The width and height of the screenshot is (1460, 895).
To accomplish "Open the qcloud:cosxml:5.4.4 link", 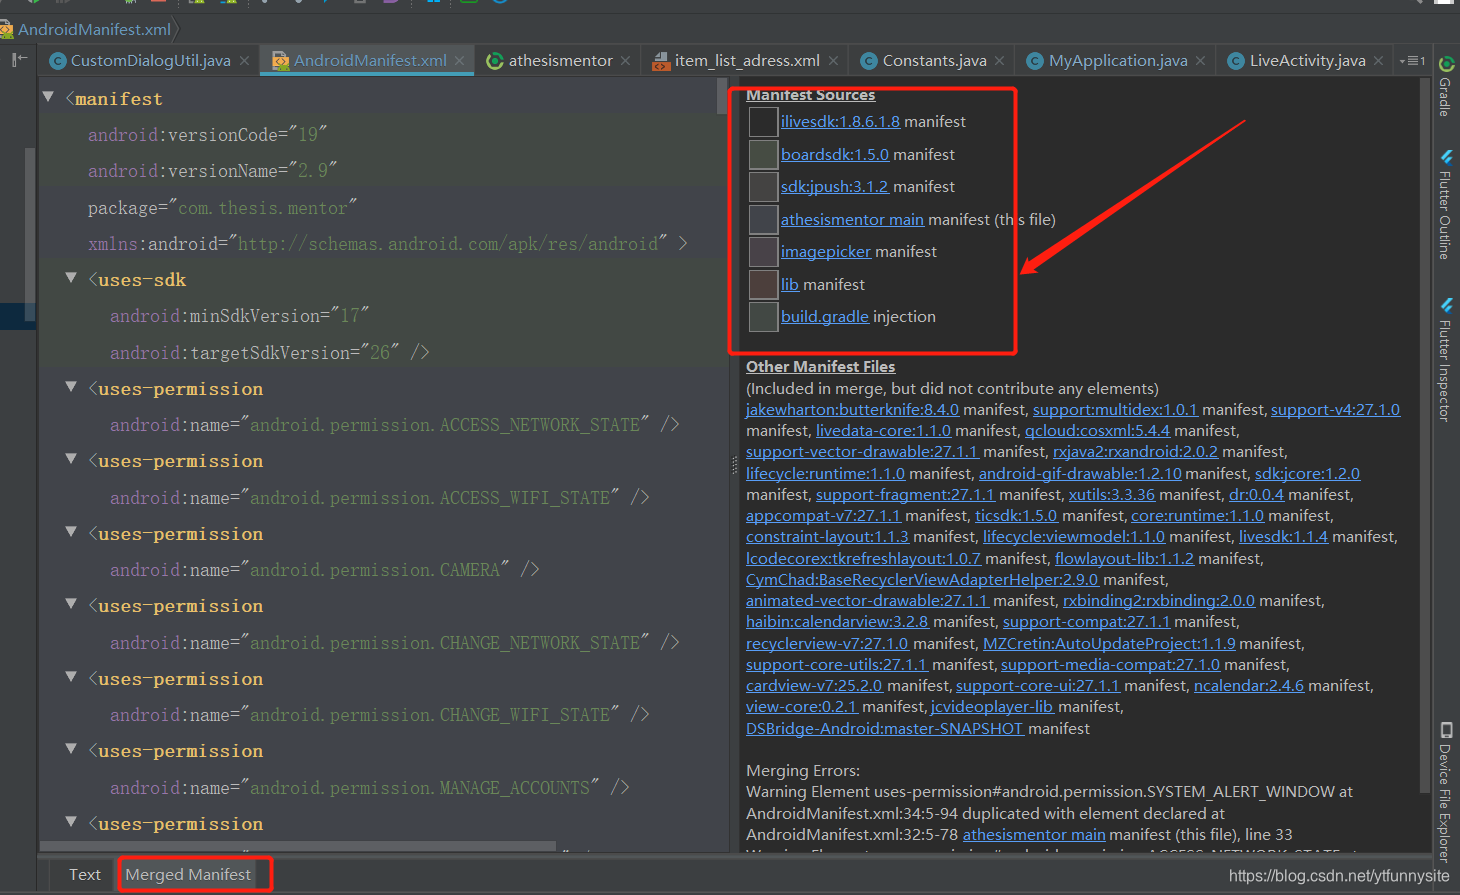I will tap(1097, 431).
